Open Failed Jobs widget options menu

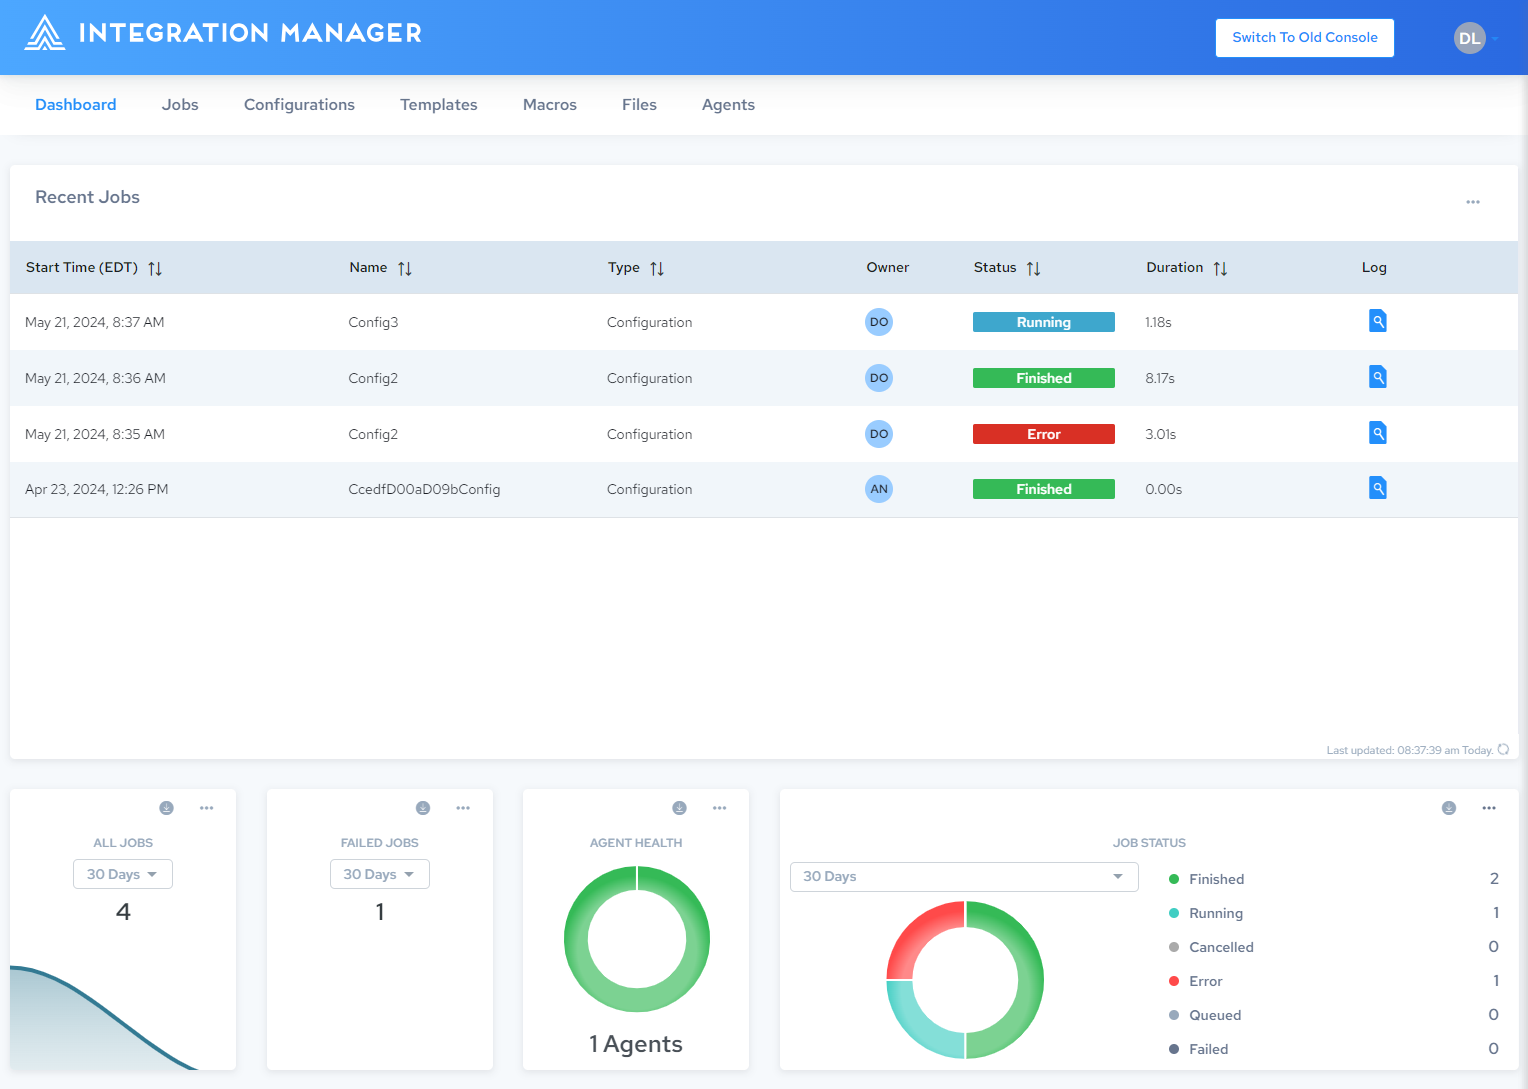click(x=463, y=808)
